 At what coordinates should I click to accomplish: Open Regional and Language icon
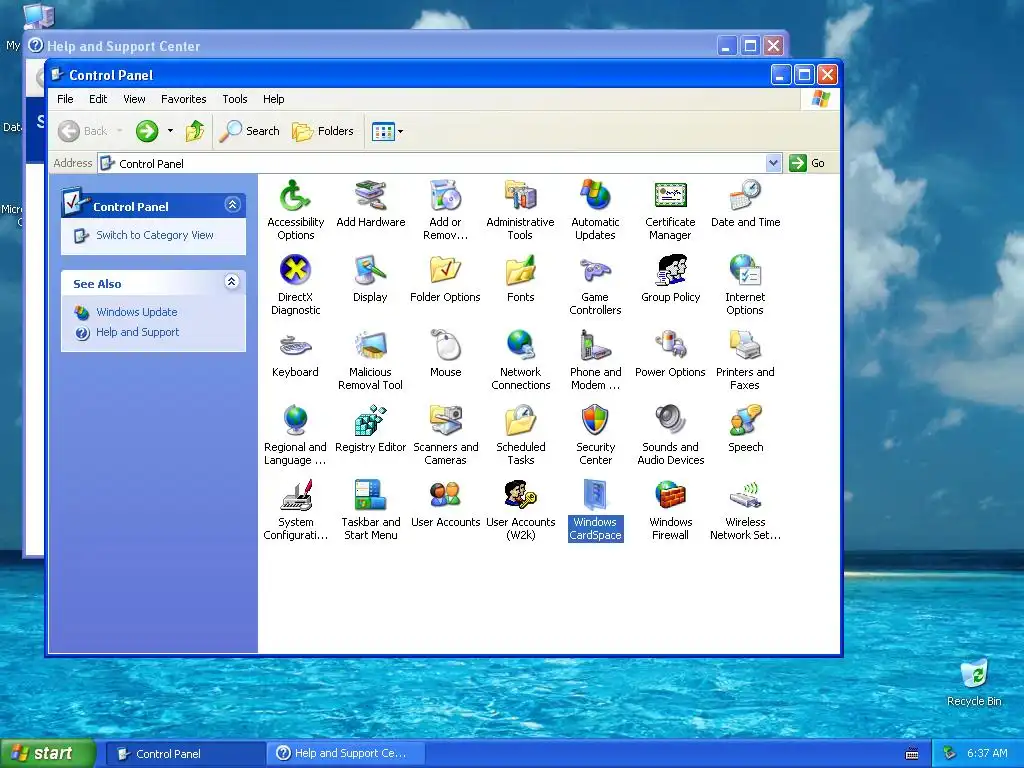coord(295,421)
